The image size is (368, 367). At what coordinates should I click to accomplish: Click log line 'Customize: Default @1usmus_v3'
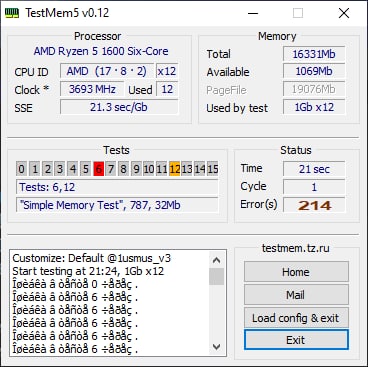click(92, 258)
